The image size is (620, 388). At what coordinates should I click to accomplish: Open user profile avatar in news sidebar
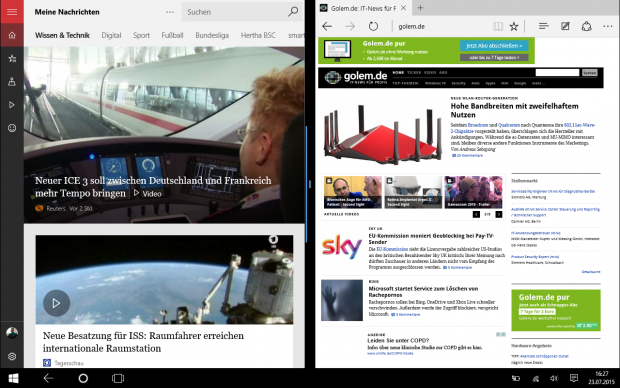point(12,333)
